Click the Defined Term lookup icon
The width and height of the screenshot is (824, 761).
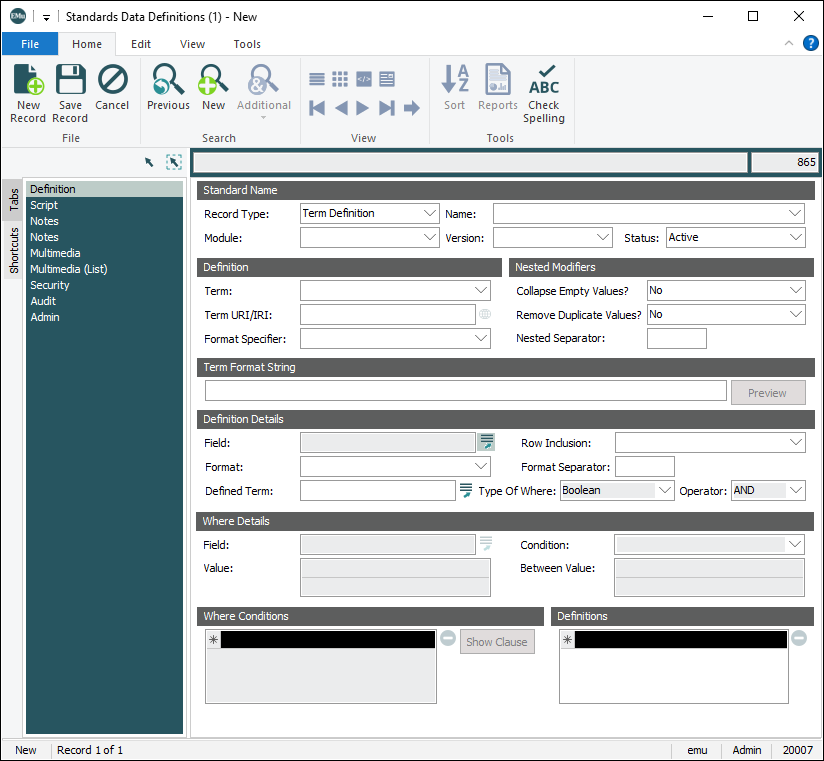click(x=465, y=490)
